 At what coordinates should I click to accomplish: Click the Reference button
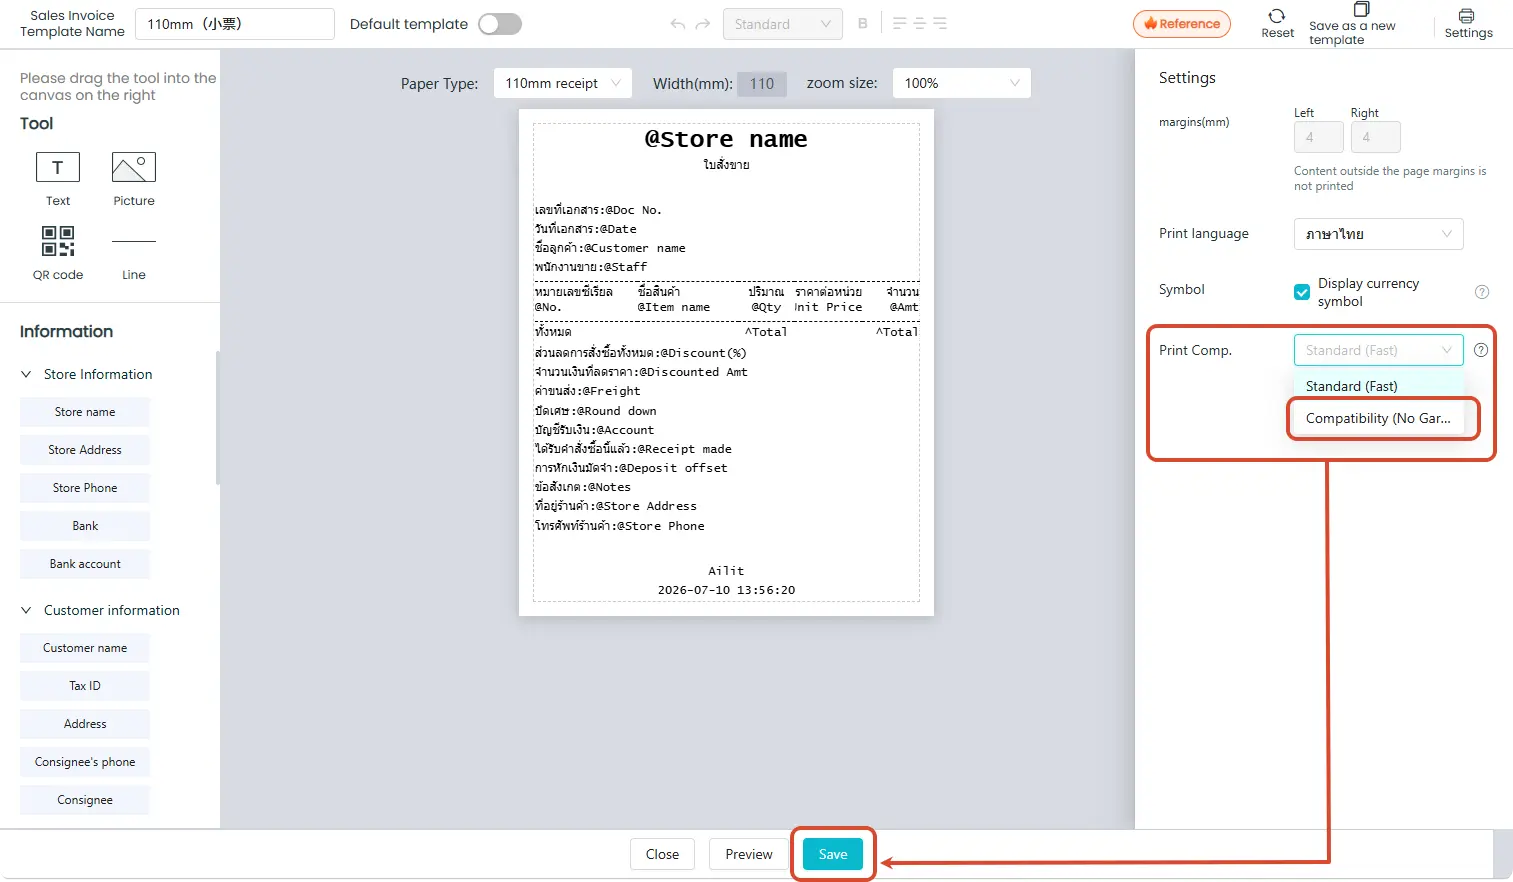pyautogui.click(x=1182, y=24)
